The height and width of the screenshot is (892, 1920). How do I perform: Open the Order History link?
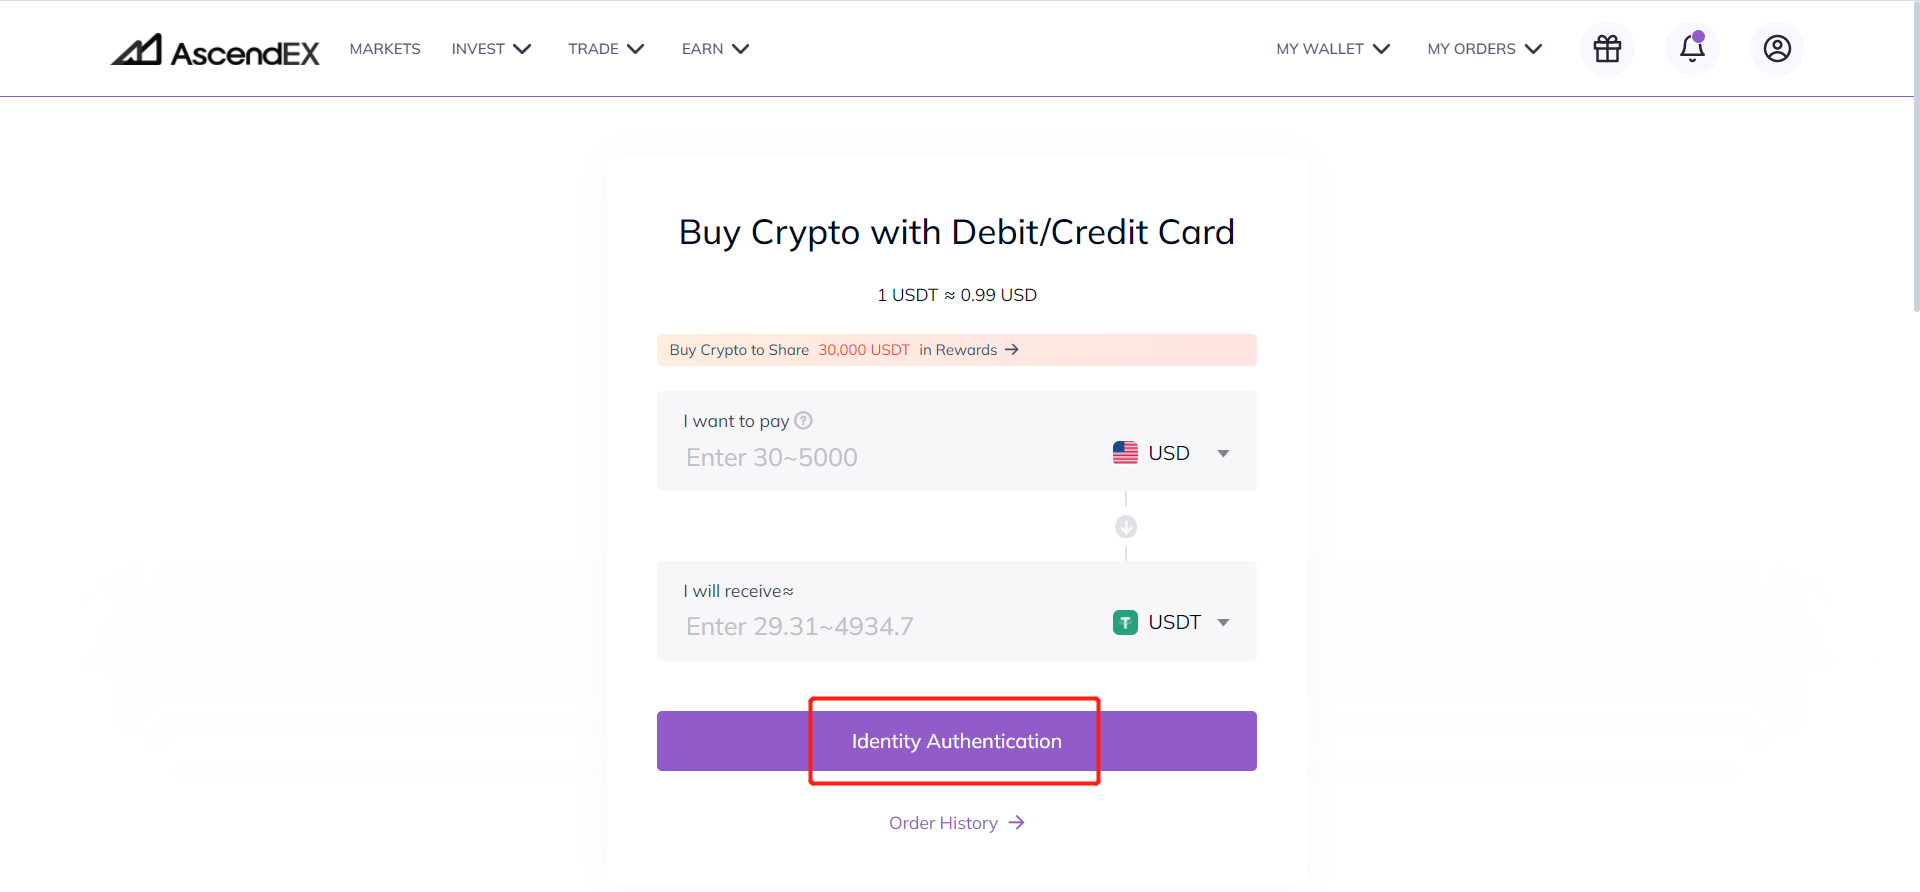pyautogui.click(x=957, y=823)
